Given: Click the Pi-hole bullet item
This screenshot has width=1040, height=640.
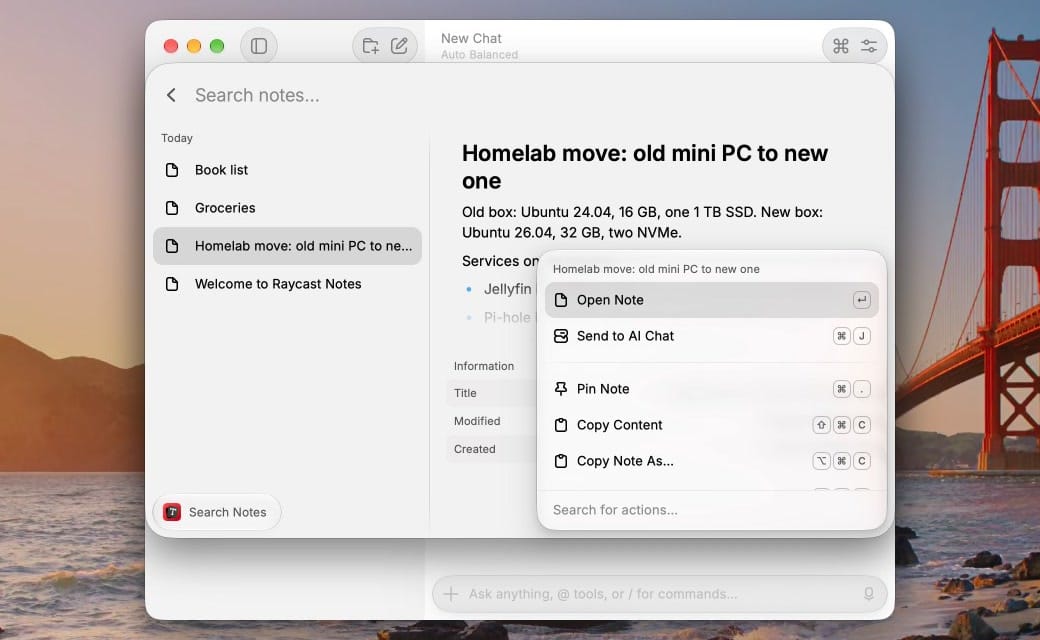Looking at the screenshot, I should [507, 318].
